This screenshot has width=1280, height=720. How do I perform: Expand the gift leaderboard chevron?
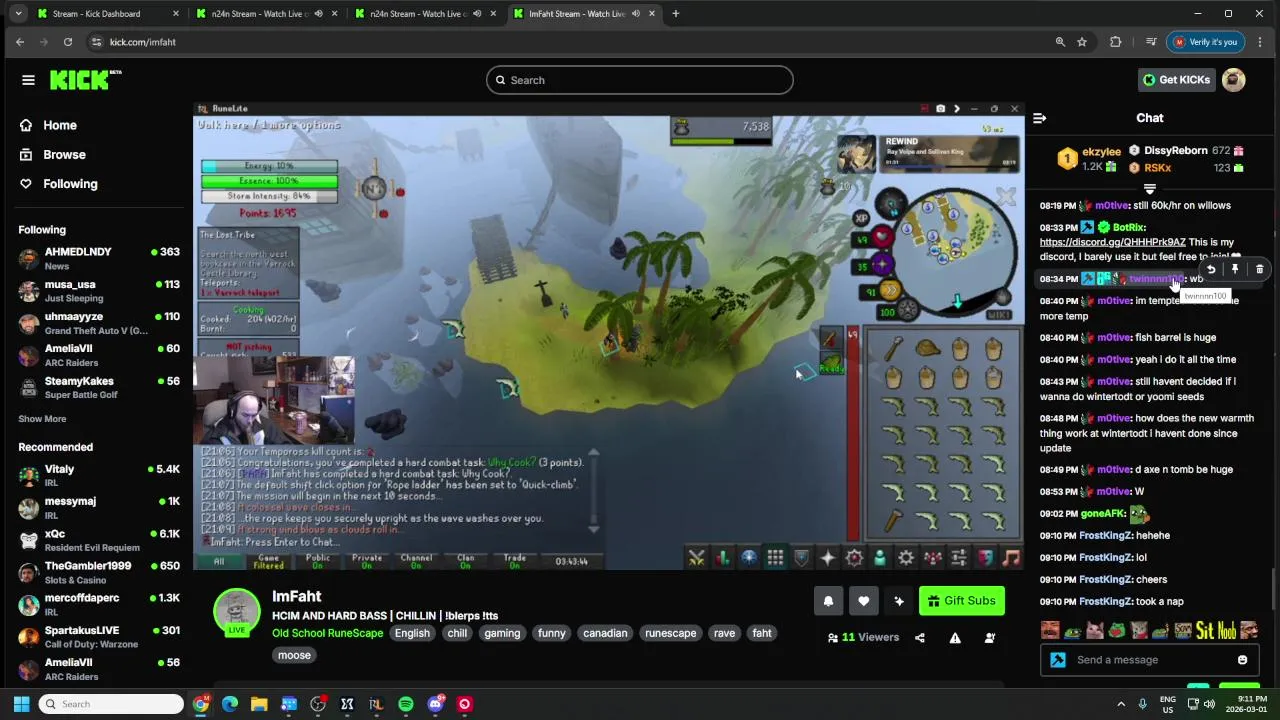(1150, 189)
